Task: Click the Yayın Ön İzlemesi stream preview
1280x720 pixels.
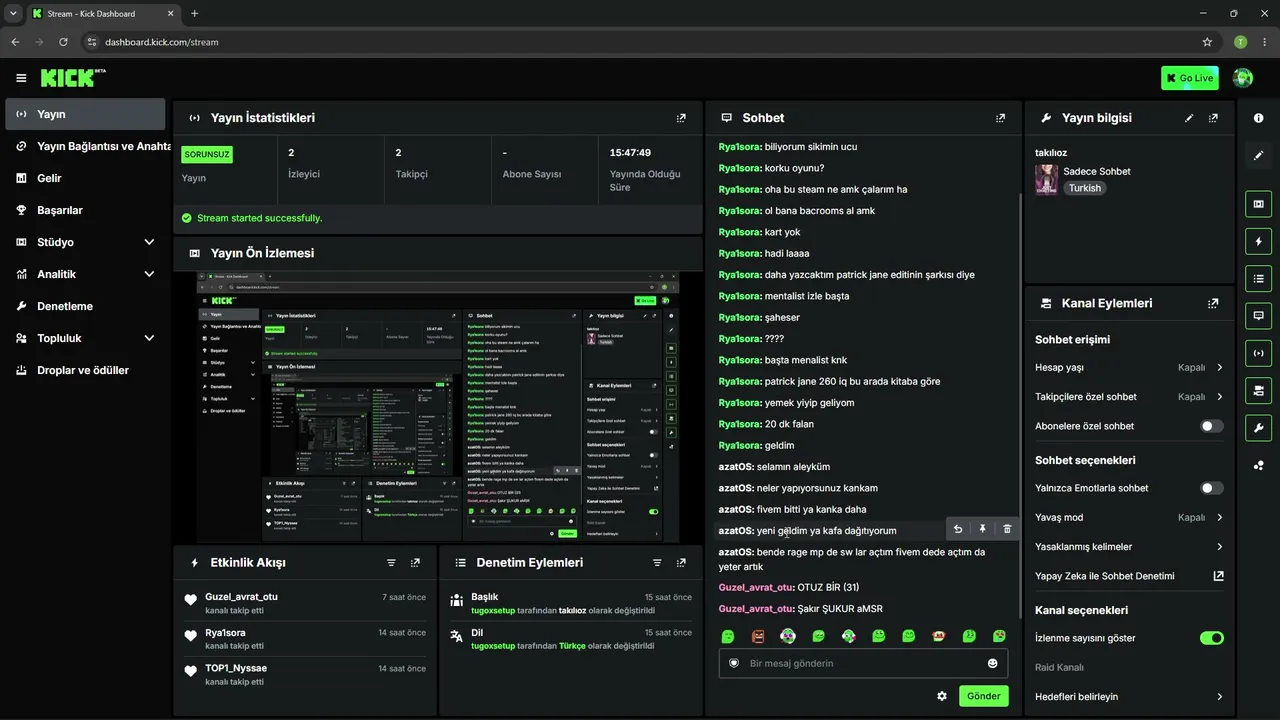Action: pos(437,408)
